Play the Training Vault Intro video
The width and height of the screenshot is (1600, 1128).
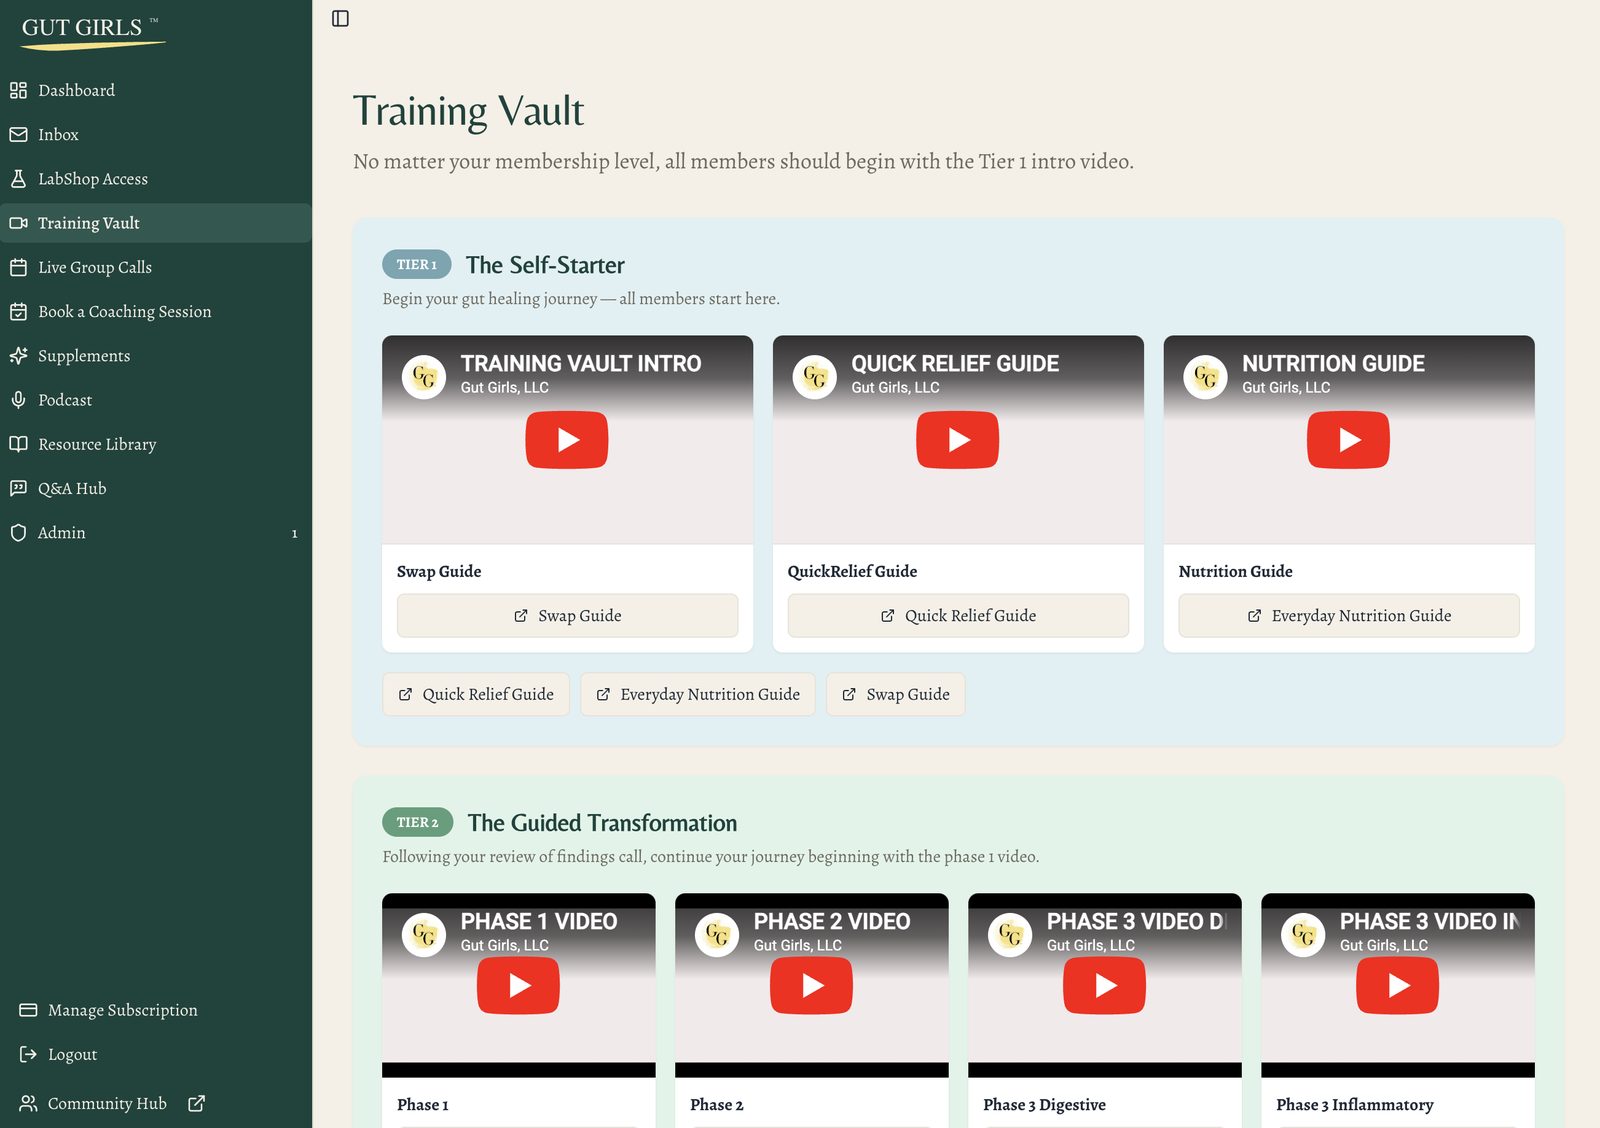click(567, 440)
